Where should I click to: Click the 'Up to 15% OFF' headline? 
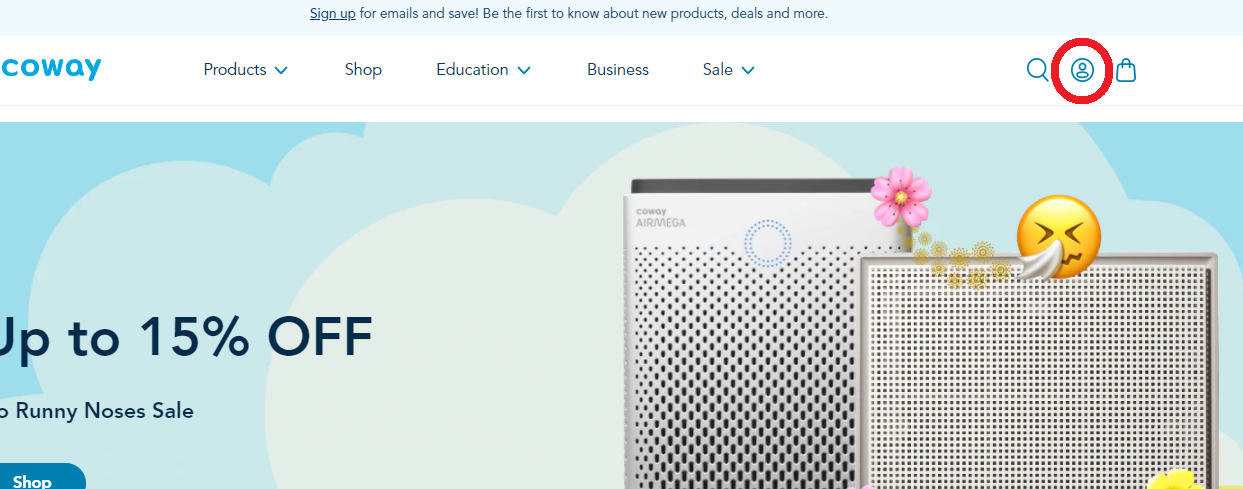[x=186, y=338]
